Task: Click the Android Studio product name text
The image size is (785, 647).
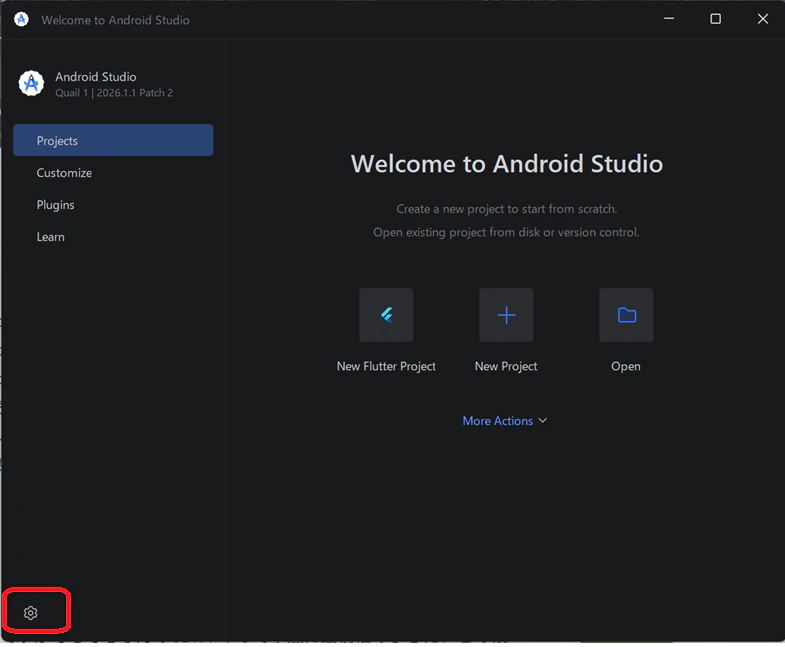Action: 96,77
